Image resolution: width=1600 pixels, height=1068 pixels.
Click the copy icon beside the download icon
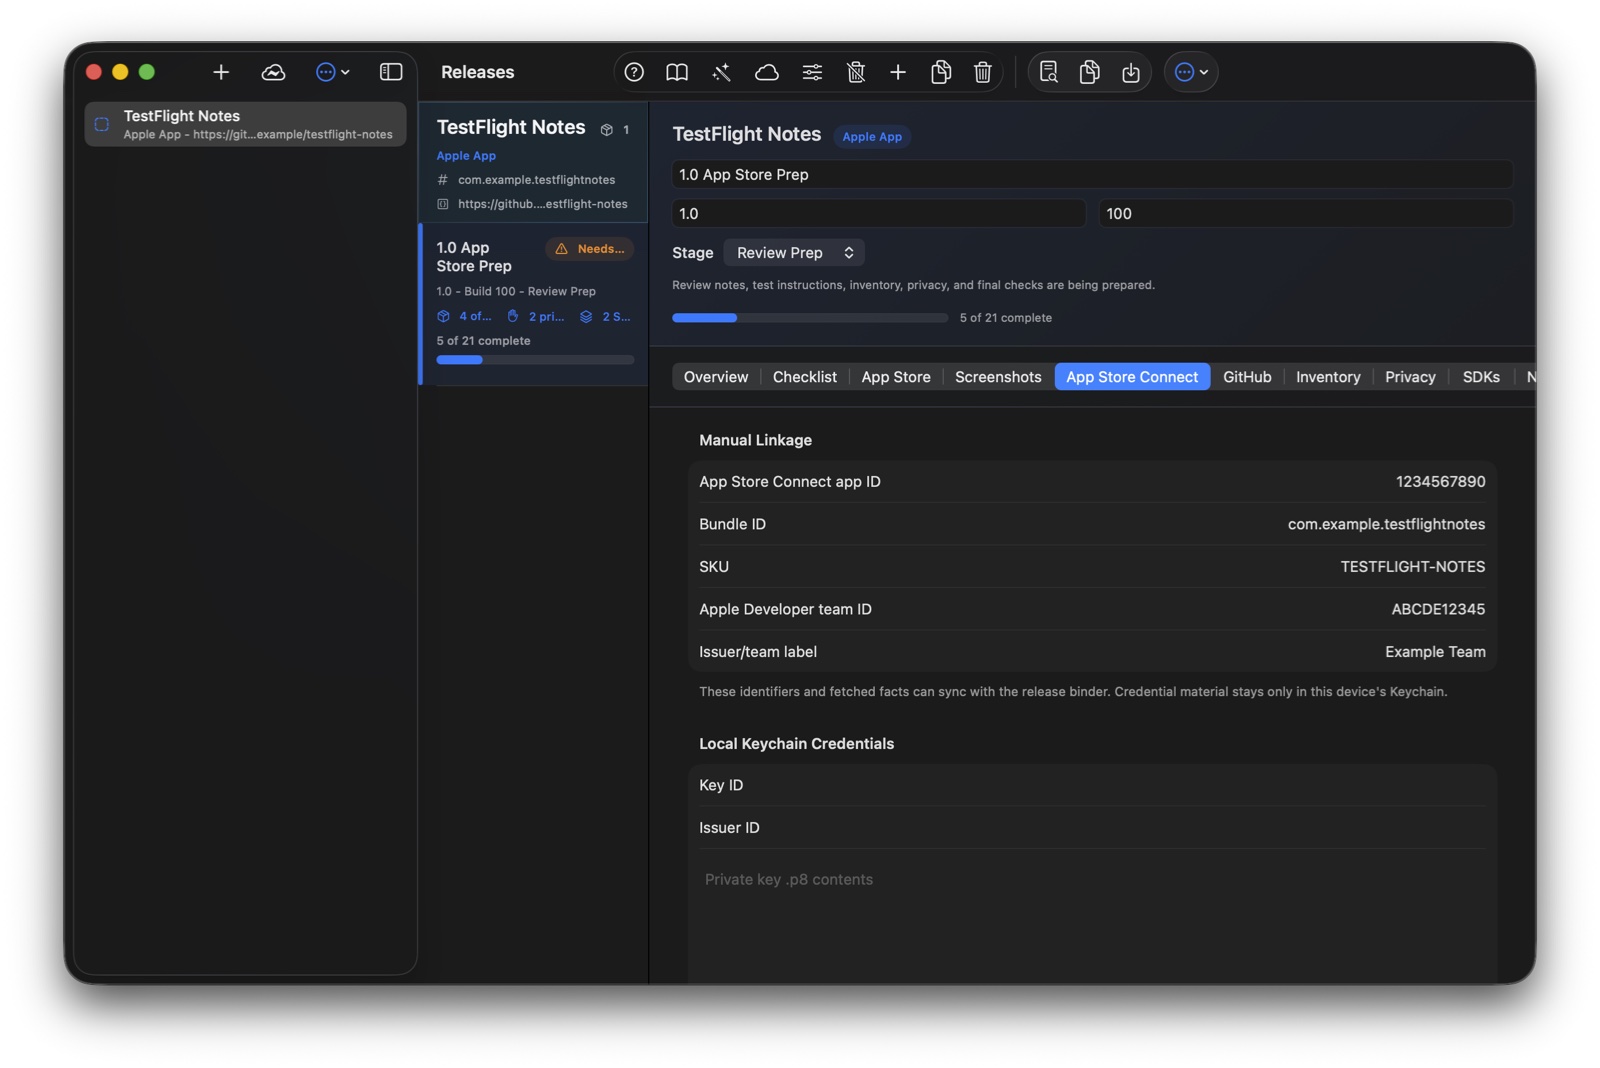point(1090,72)
